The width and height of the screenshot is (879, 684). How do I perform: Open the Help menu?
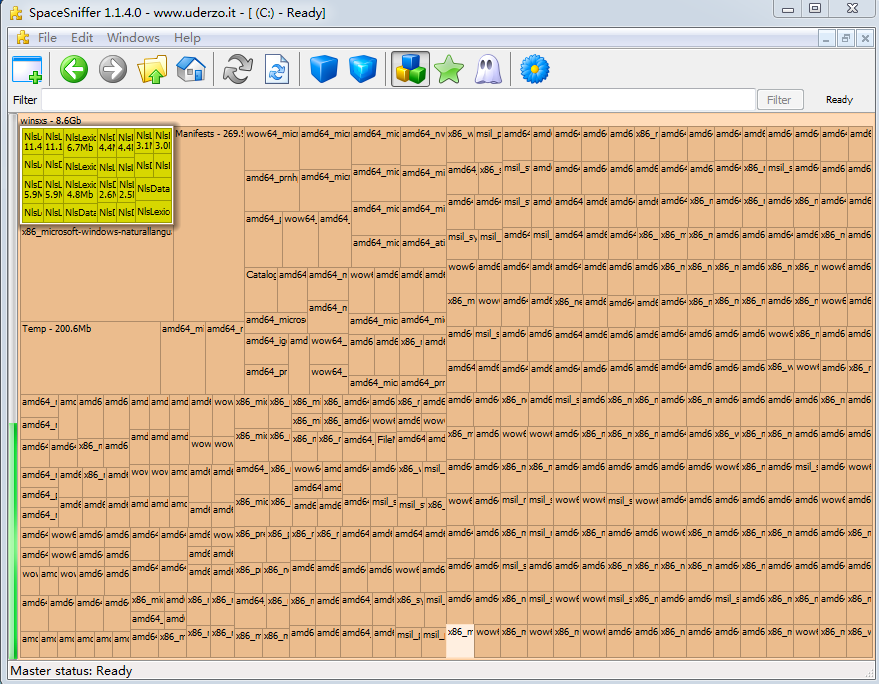tap(187, 38)
